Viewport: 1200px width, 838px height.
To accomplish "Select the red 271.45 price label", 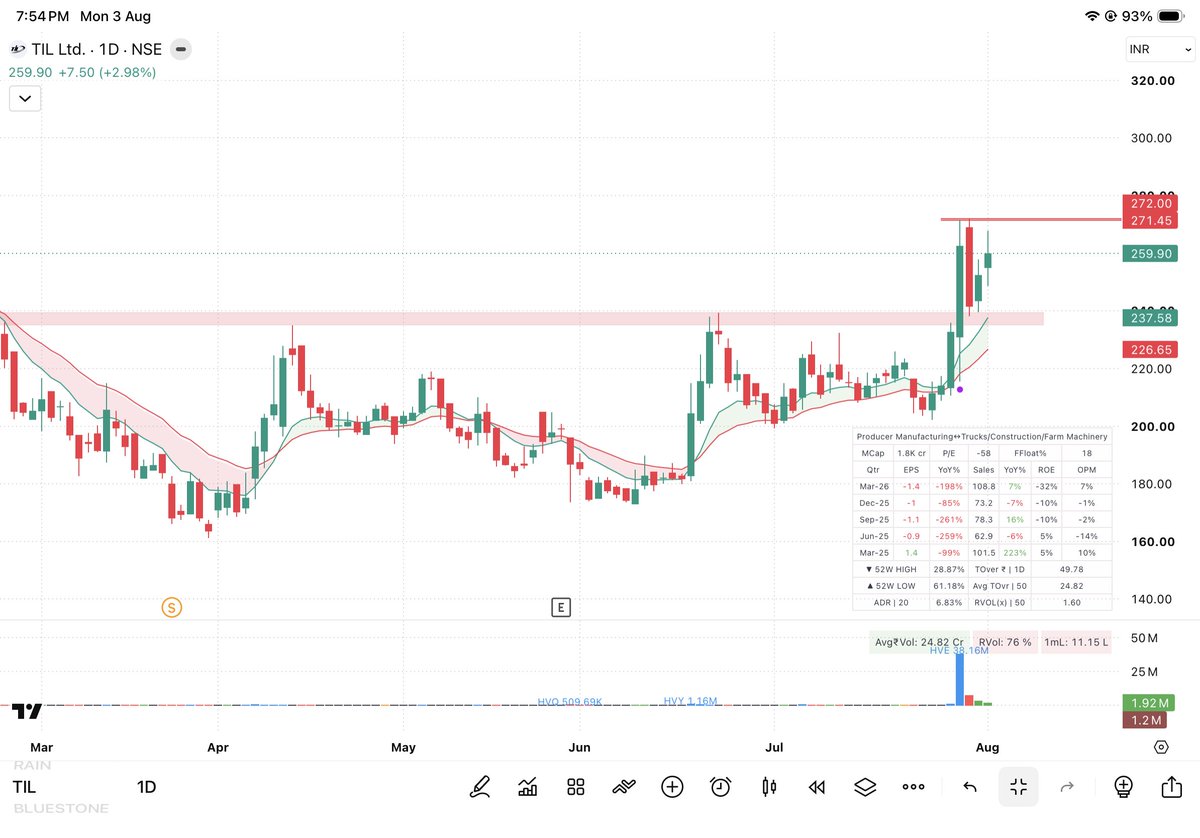I will coord(1151,220).
